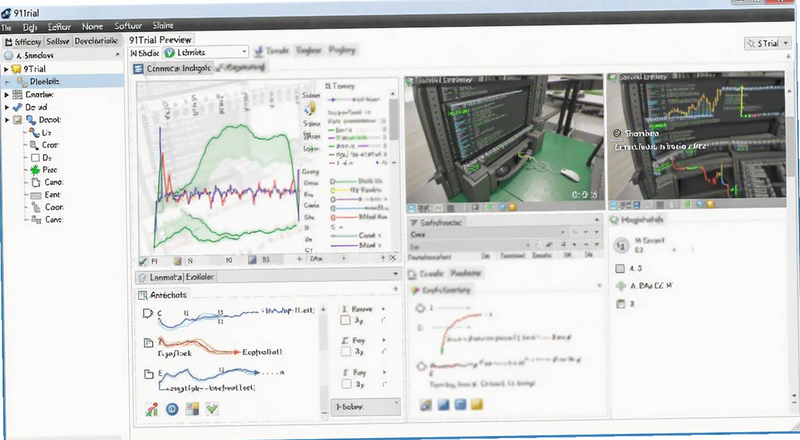Click the round icon beside M Eacard entry
The width and height of the screenshot is (800, 440).
point(621,246)
